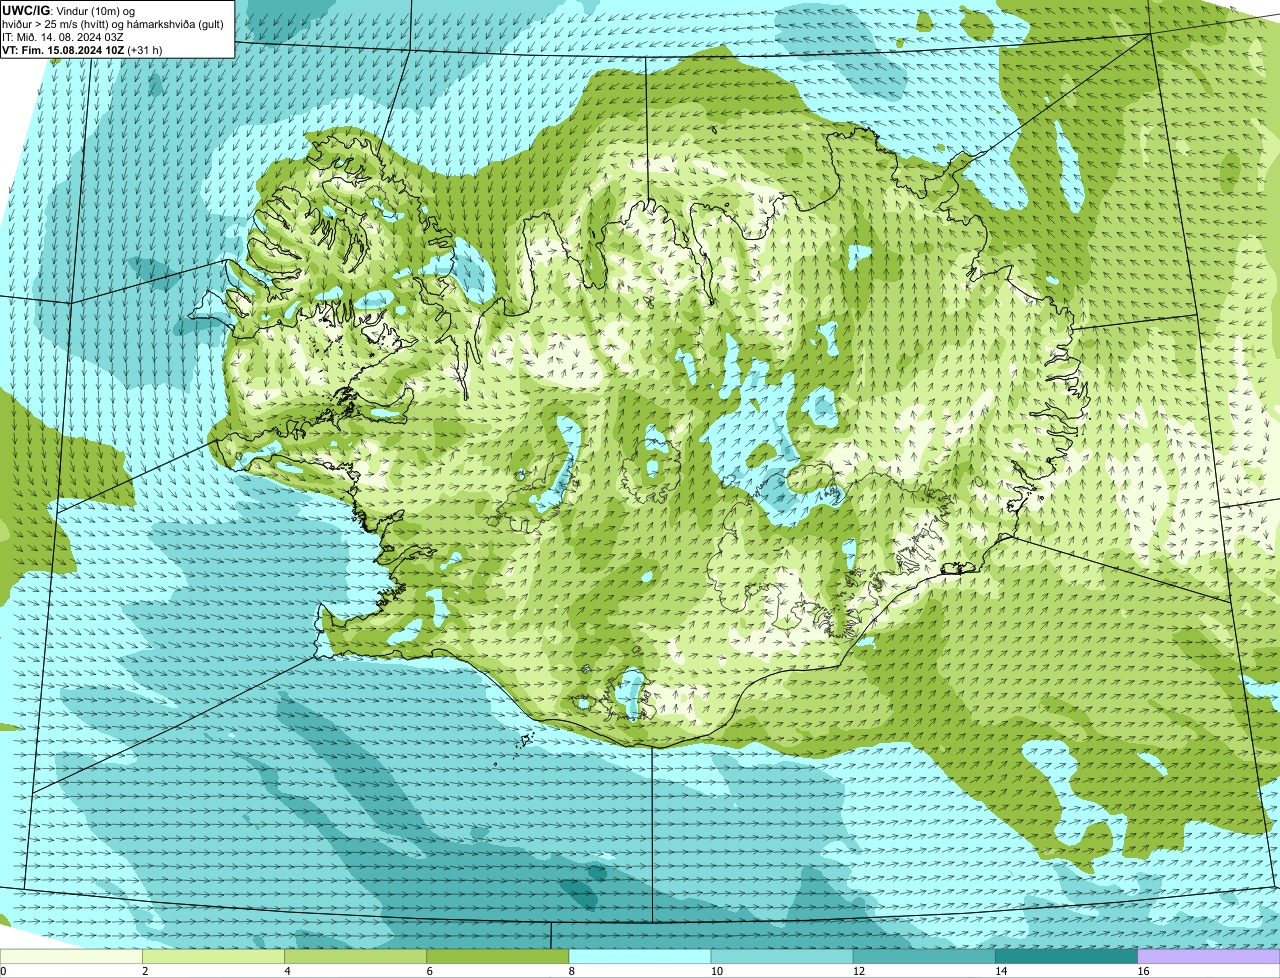Image resolution: width=1280 pixels, height=978 pixels.
Task: Click the light yellow-green 2–4 m/s legend swatch
Action: 213,956
